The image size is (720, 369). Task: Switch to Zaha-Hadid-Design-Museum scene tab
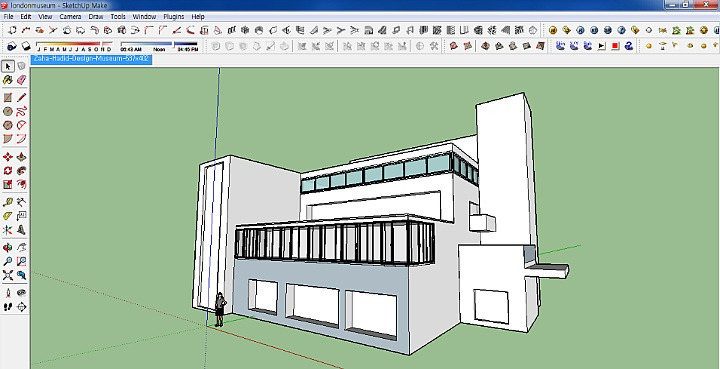91,59
